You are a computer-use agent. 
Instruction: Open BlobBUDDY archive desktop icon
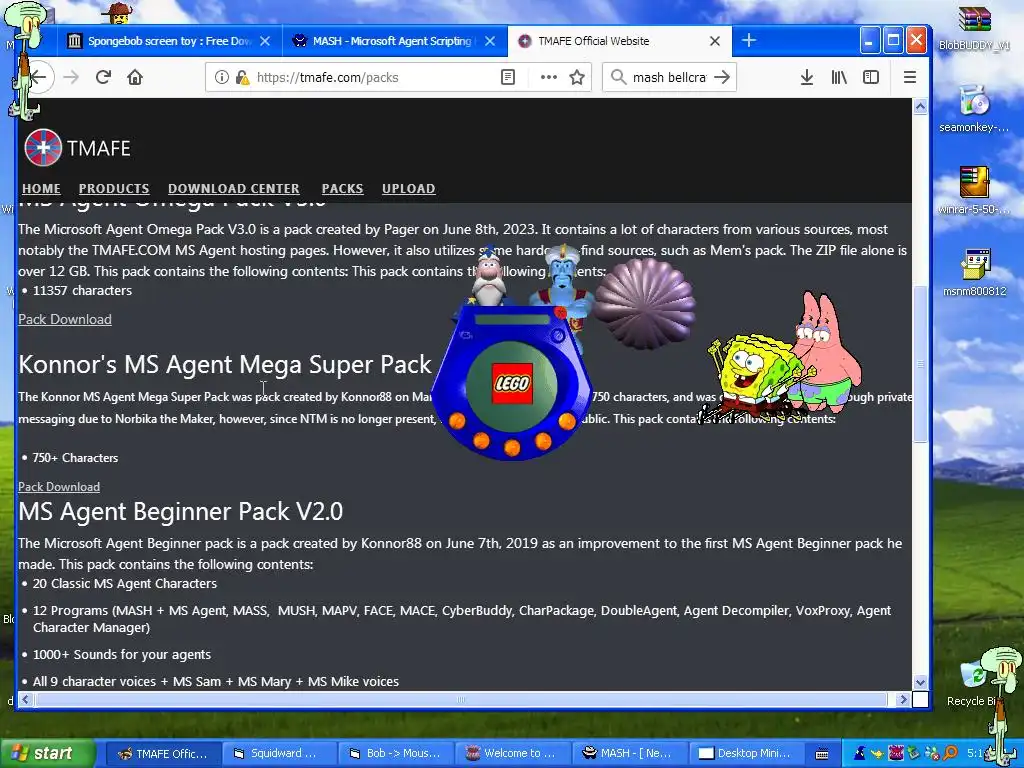coord(974,28)
